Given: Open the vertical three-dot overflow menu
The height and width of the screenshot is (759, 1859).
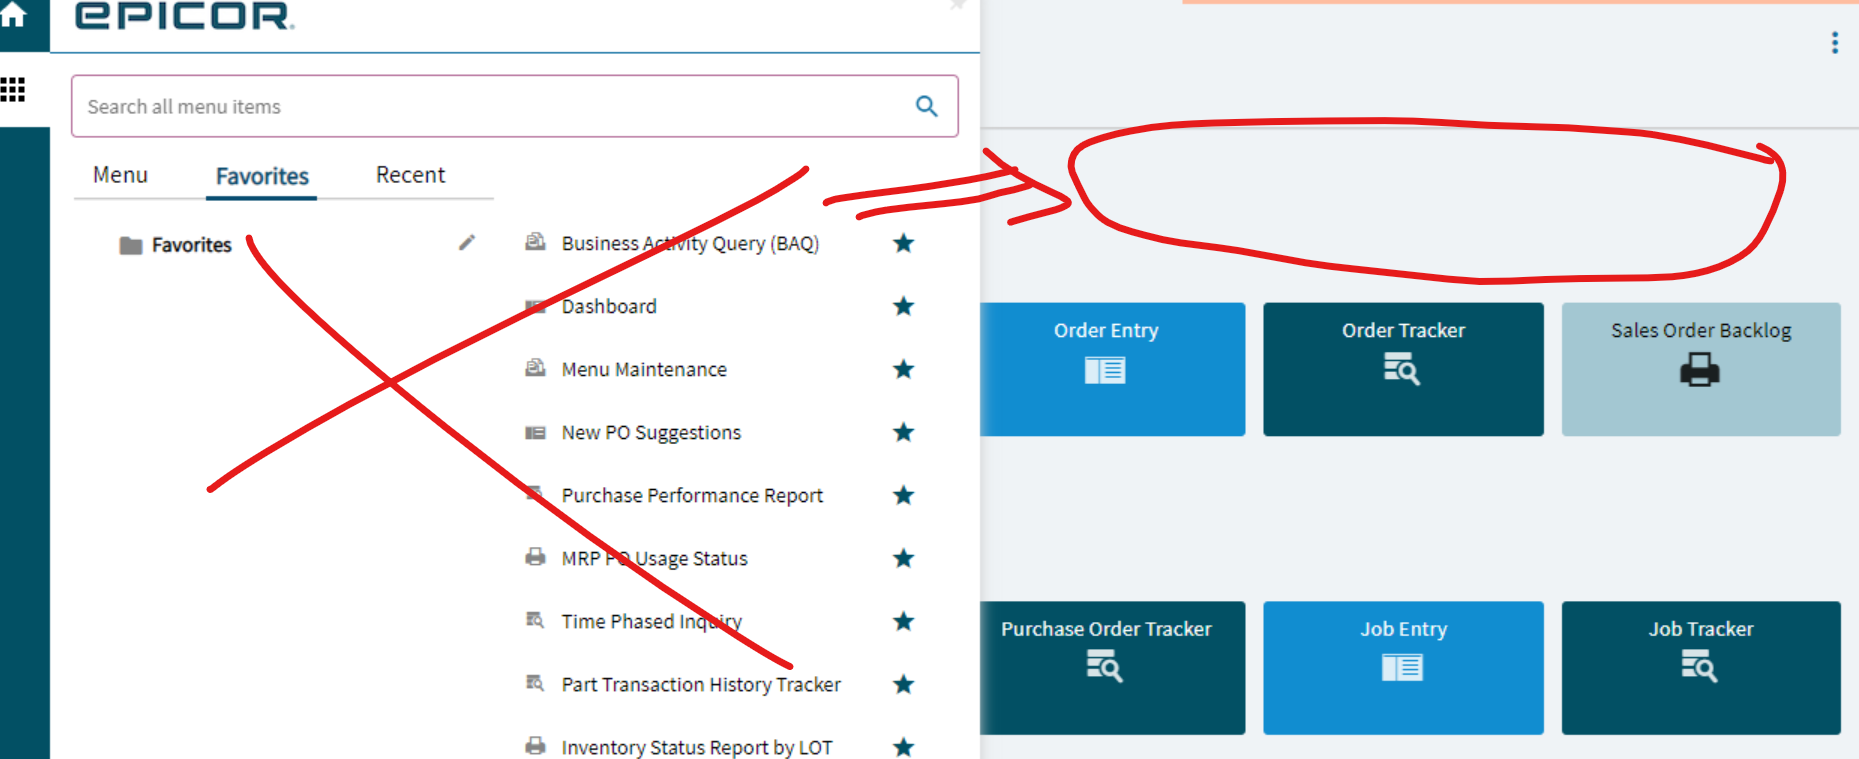Looking at the screenshot, I should pos(1834,43).
